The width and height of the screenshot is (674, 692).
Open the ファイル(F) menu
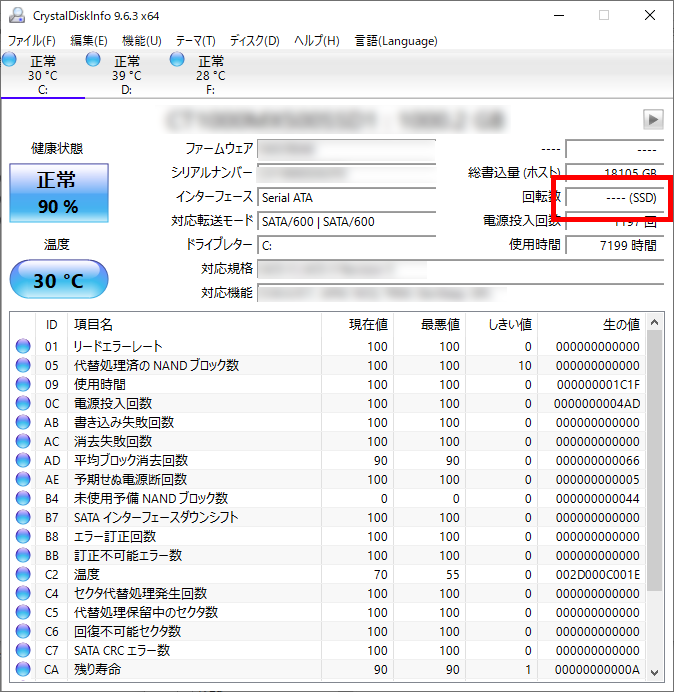[31, 41]
